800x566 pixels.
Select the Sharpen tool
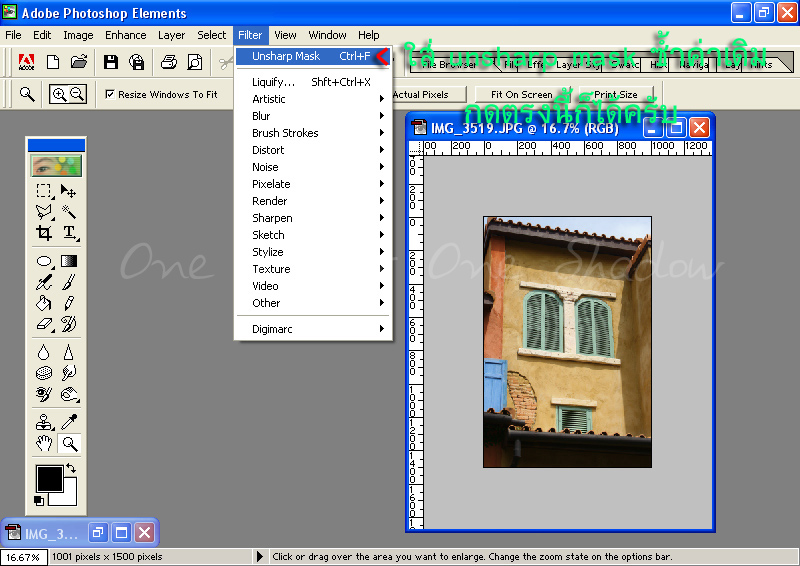[68, 352]
